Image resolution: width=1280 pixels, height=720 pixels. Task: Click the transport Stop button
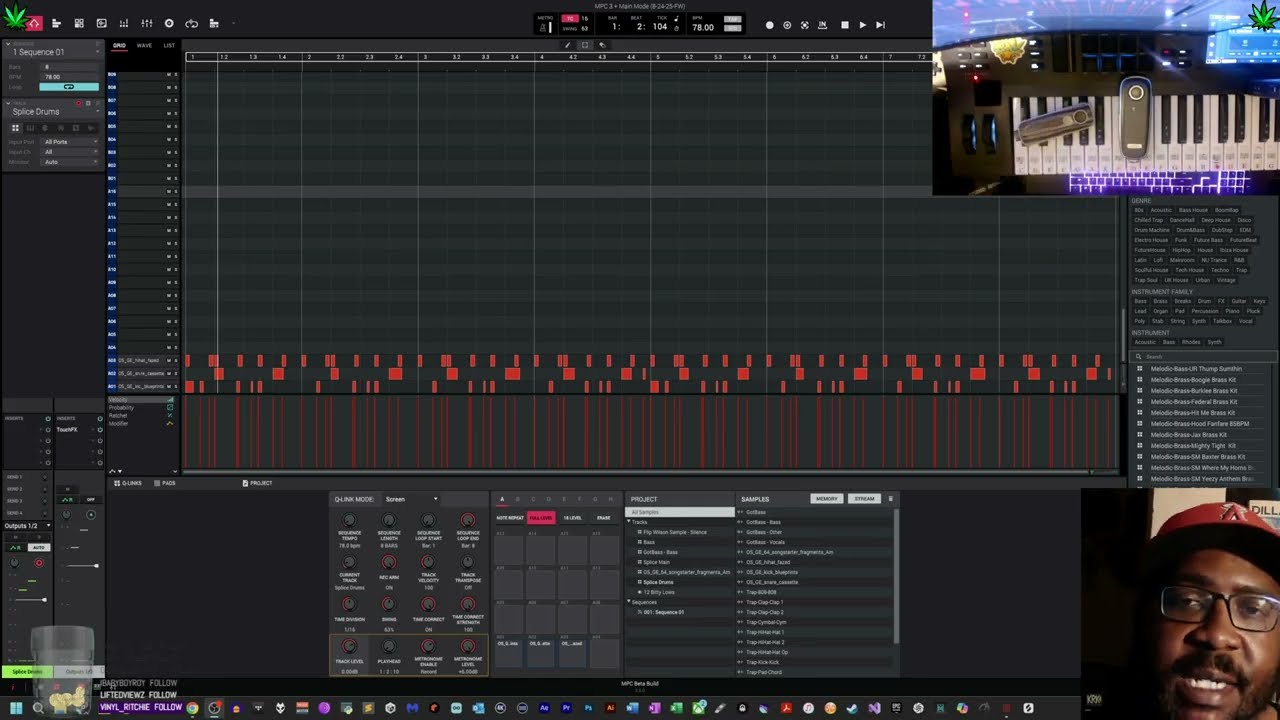tap(844, 25)
